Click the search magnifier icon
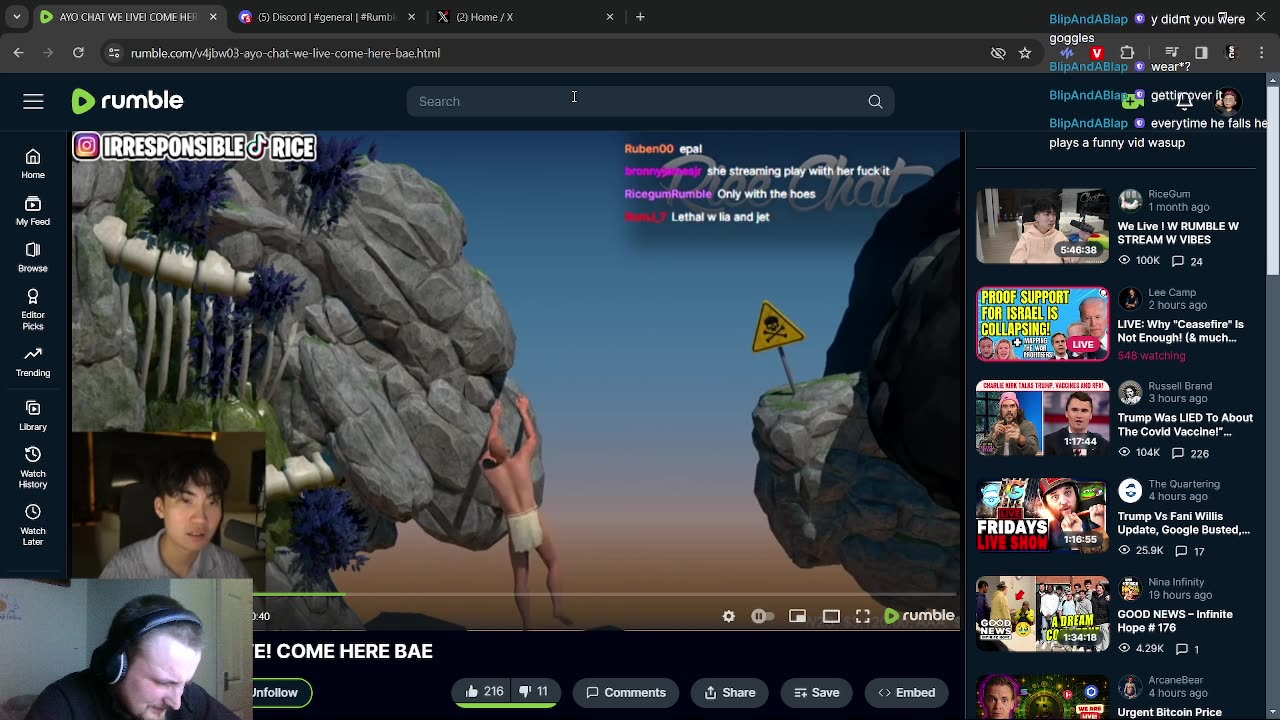Screen dimensions: 1280x720 (x=875, y=101)
